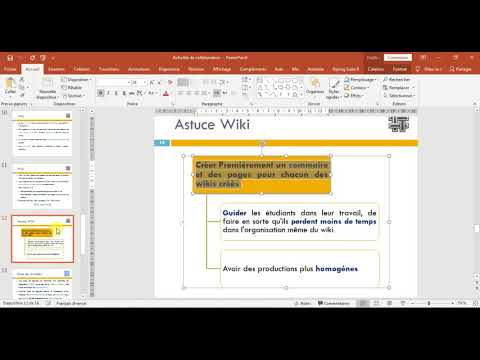The width and height of the screenshot is (480, 360).
Task: Increase font size with the A icon
Action: (152, 82)
